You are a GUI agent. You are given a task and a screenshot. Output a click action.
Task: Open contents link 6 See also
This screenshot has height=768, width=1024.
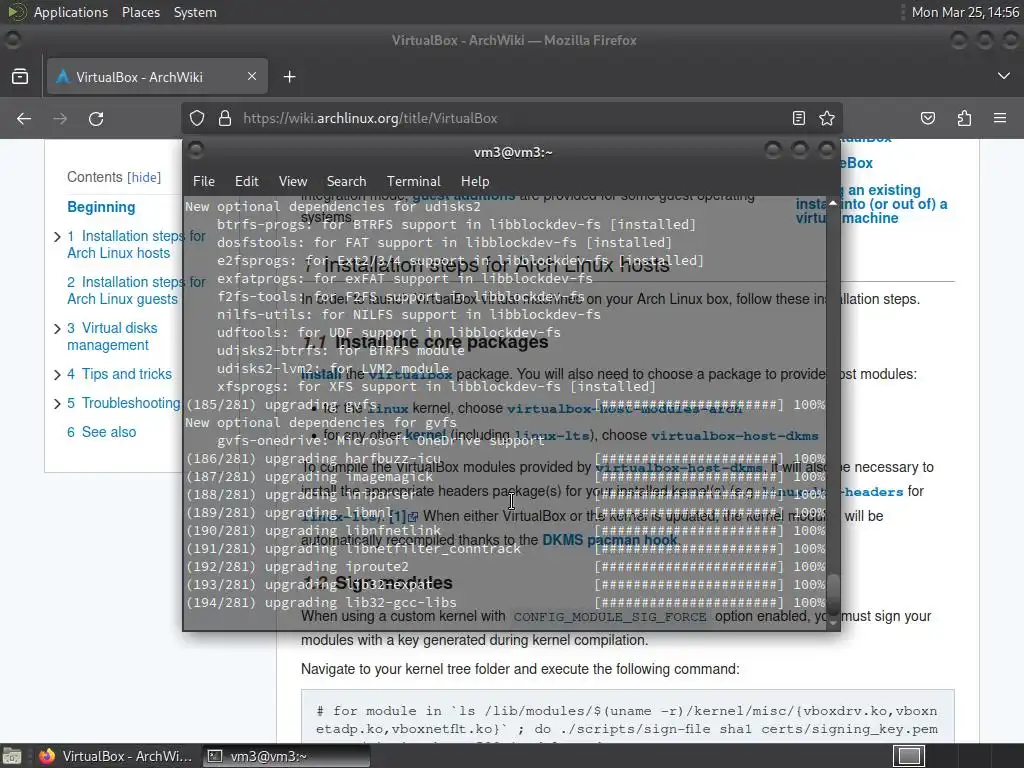pos(101,432)
